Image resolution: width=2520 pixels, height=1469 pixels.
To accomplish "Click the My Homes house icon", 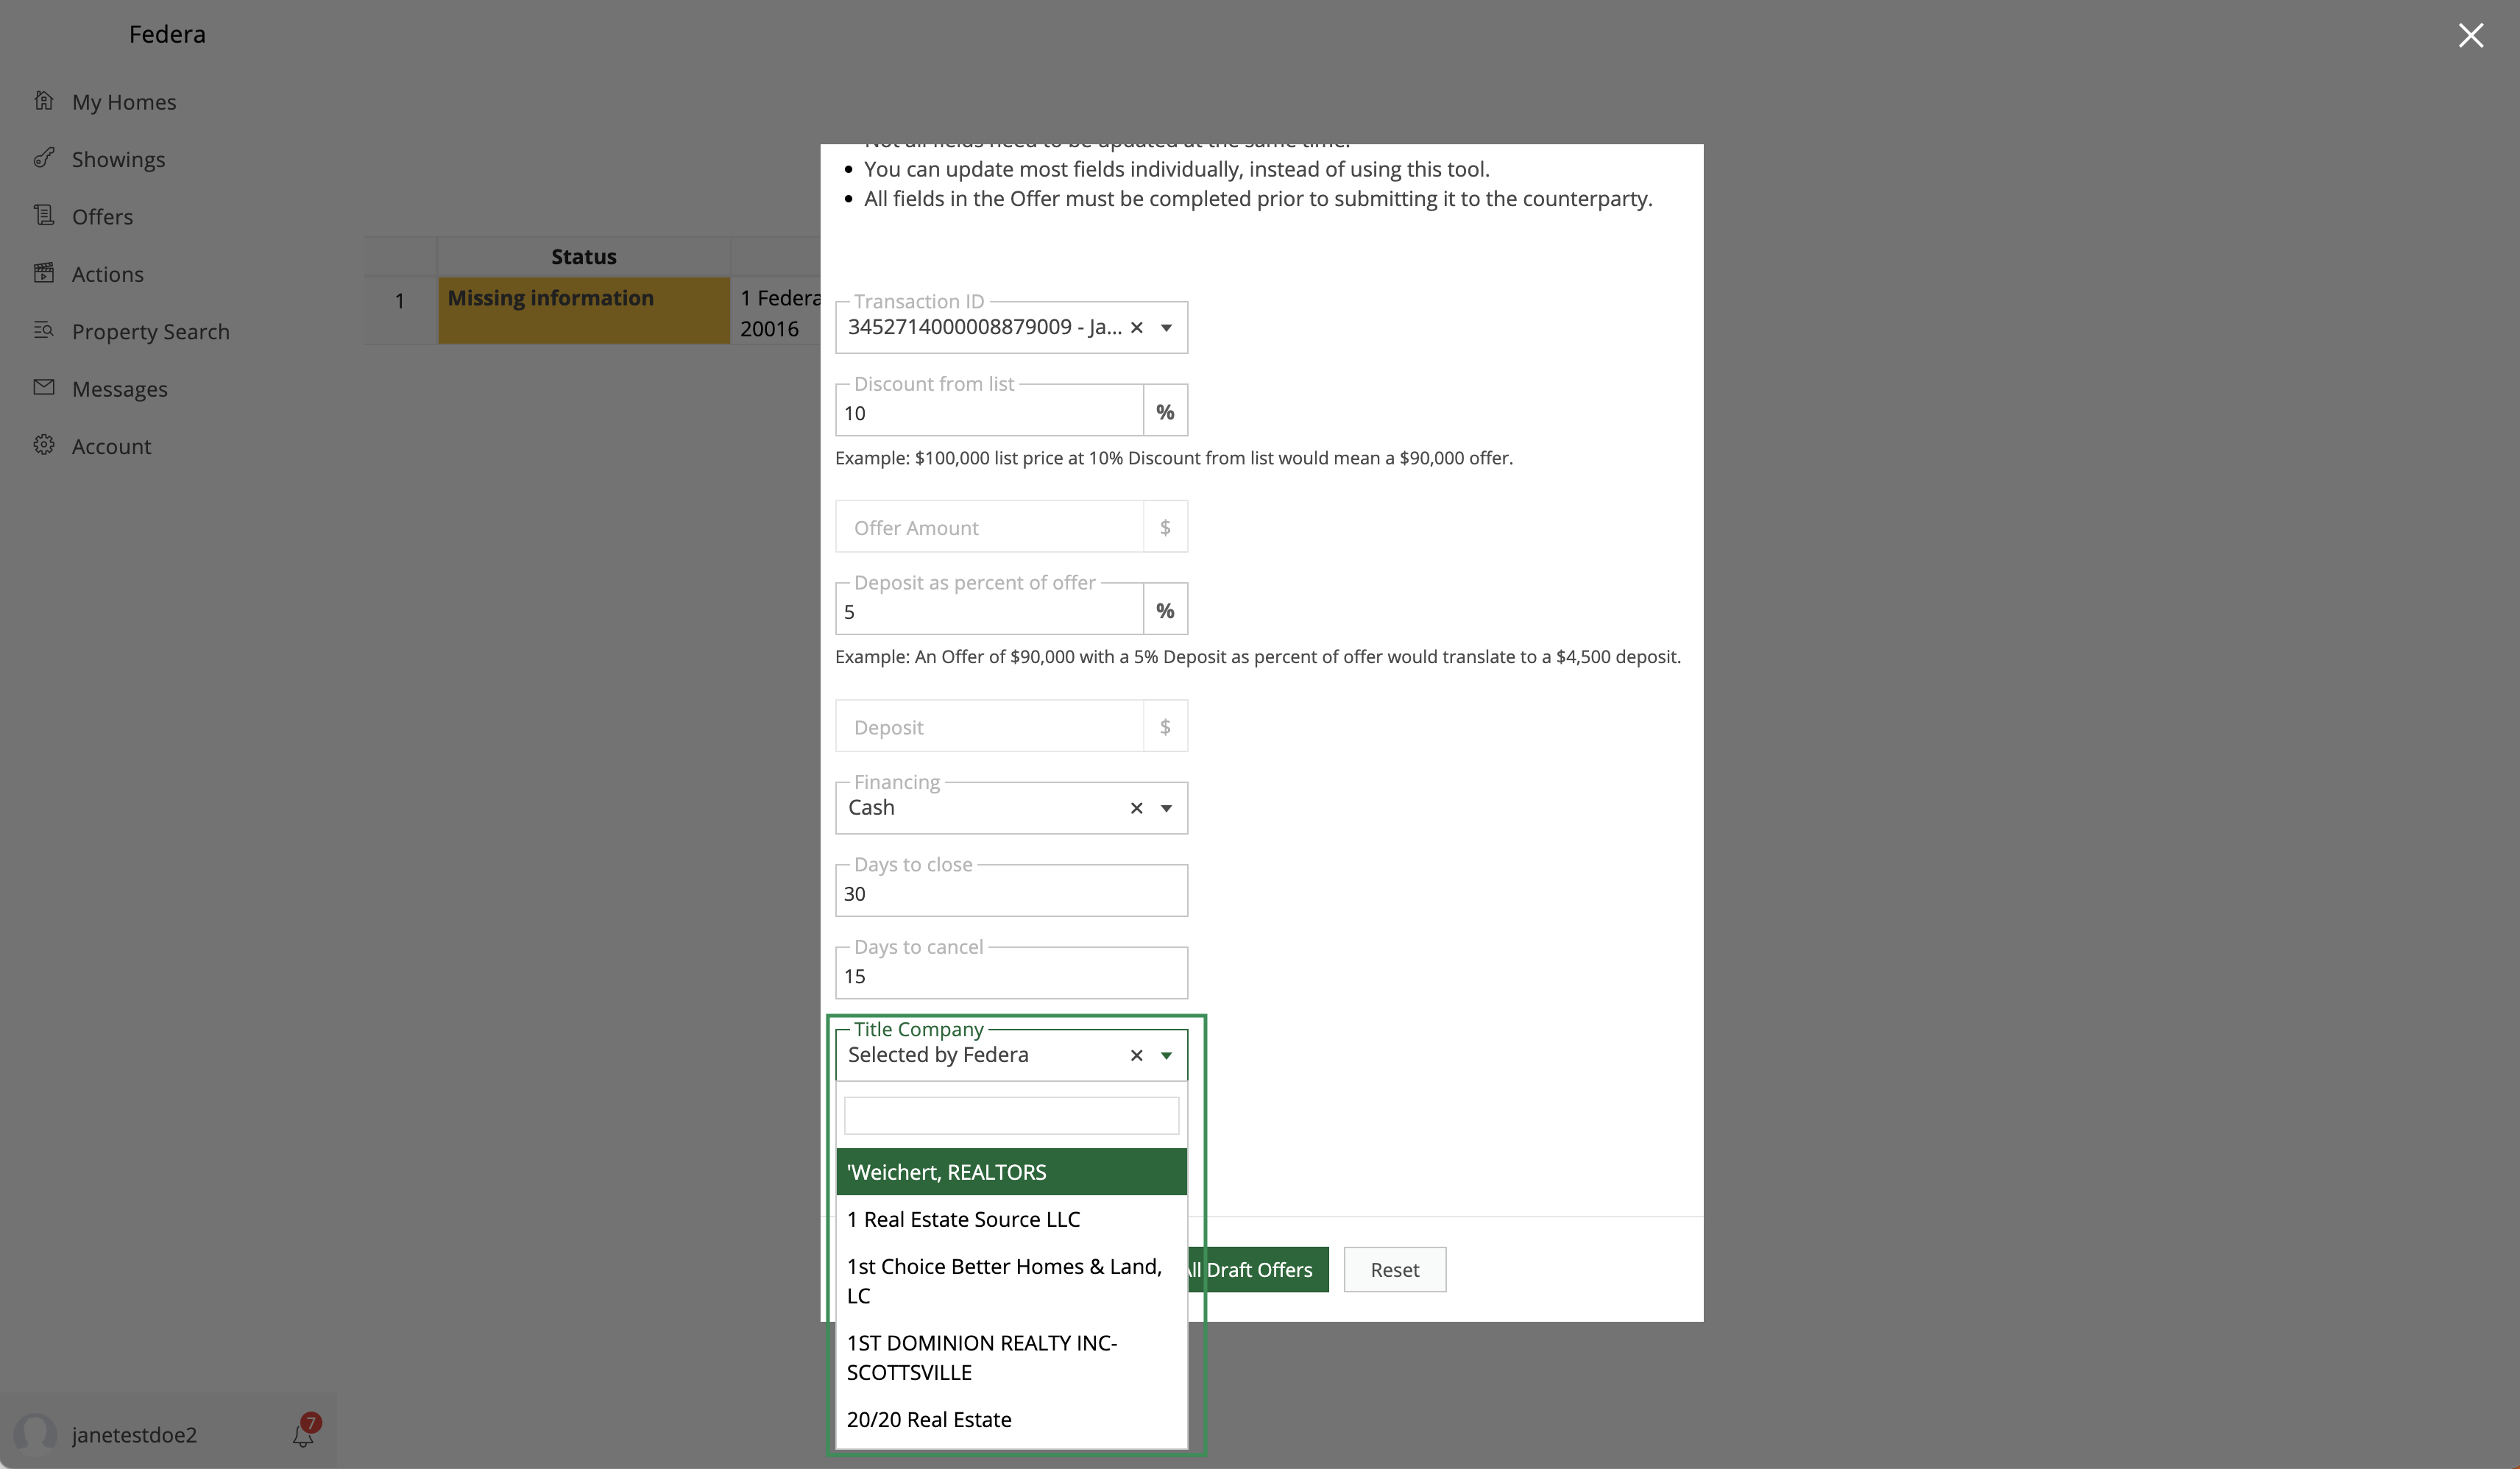I will coord(44,100).
